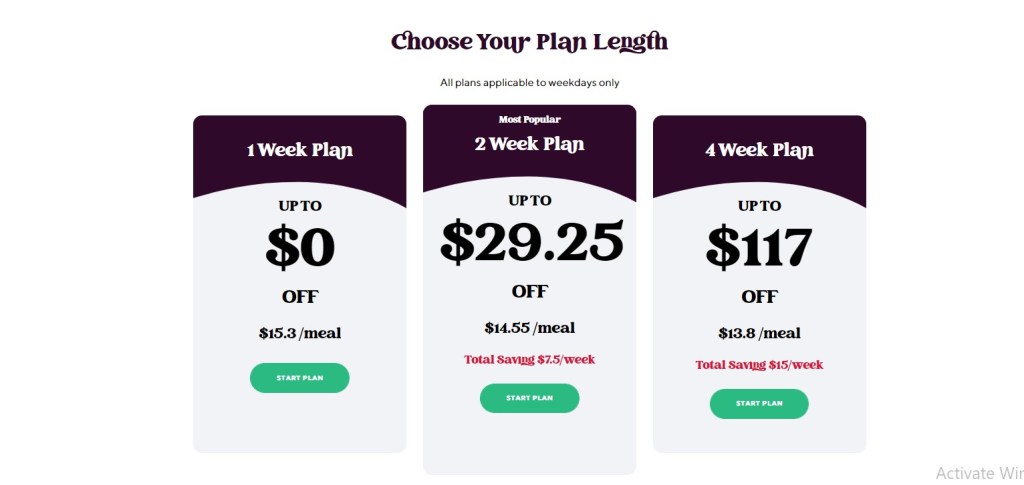Click the $13.8 /meal price
Image resolution: width=1024 pixels, height=485 pixels.
click(759, 333)
